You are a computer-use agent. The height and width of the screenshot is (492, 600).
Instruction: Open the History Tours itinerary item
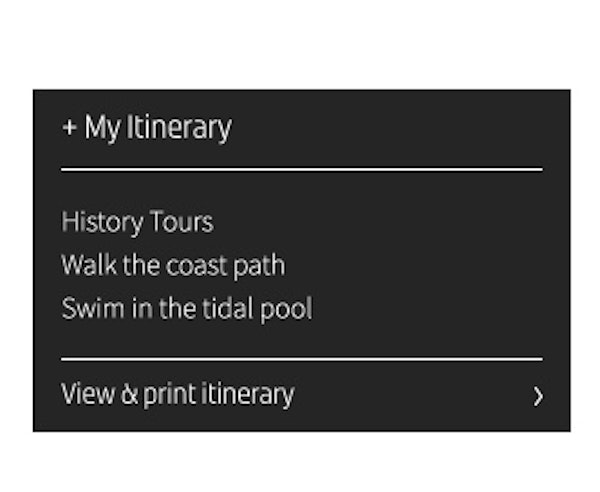[x=137, y=221]
